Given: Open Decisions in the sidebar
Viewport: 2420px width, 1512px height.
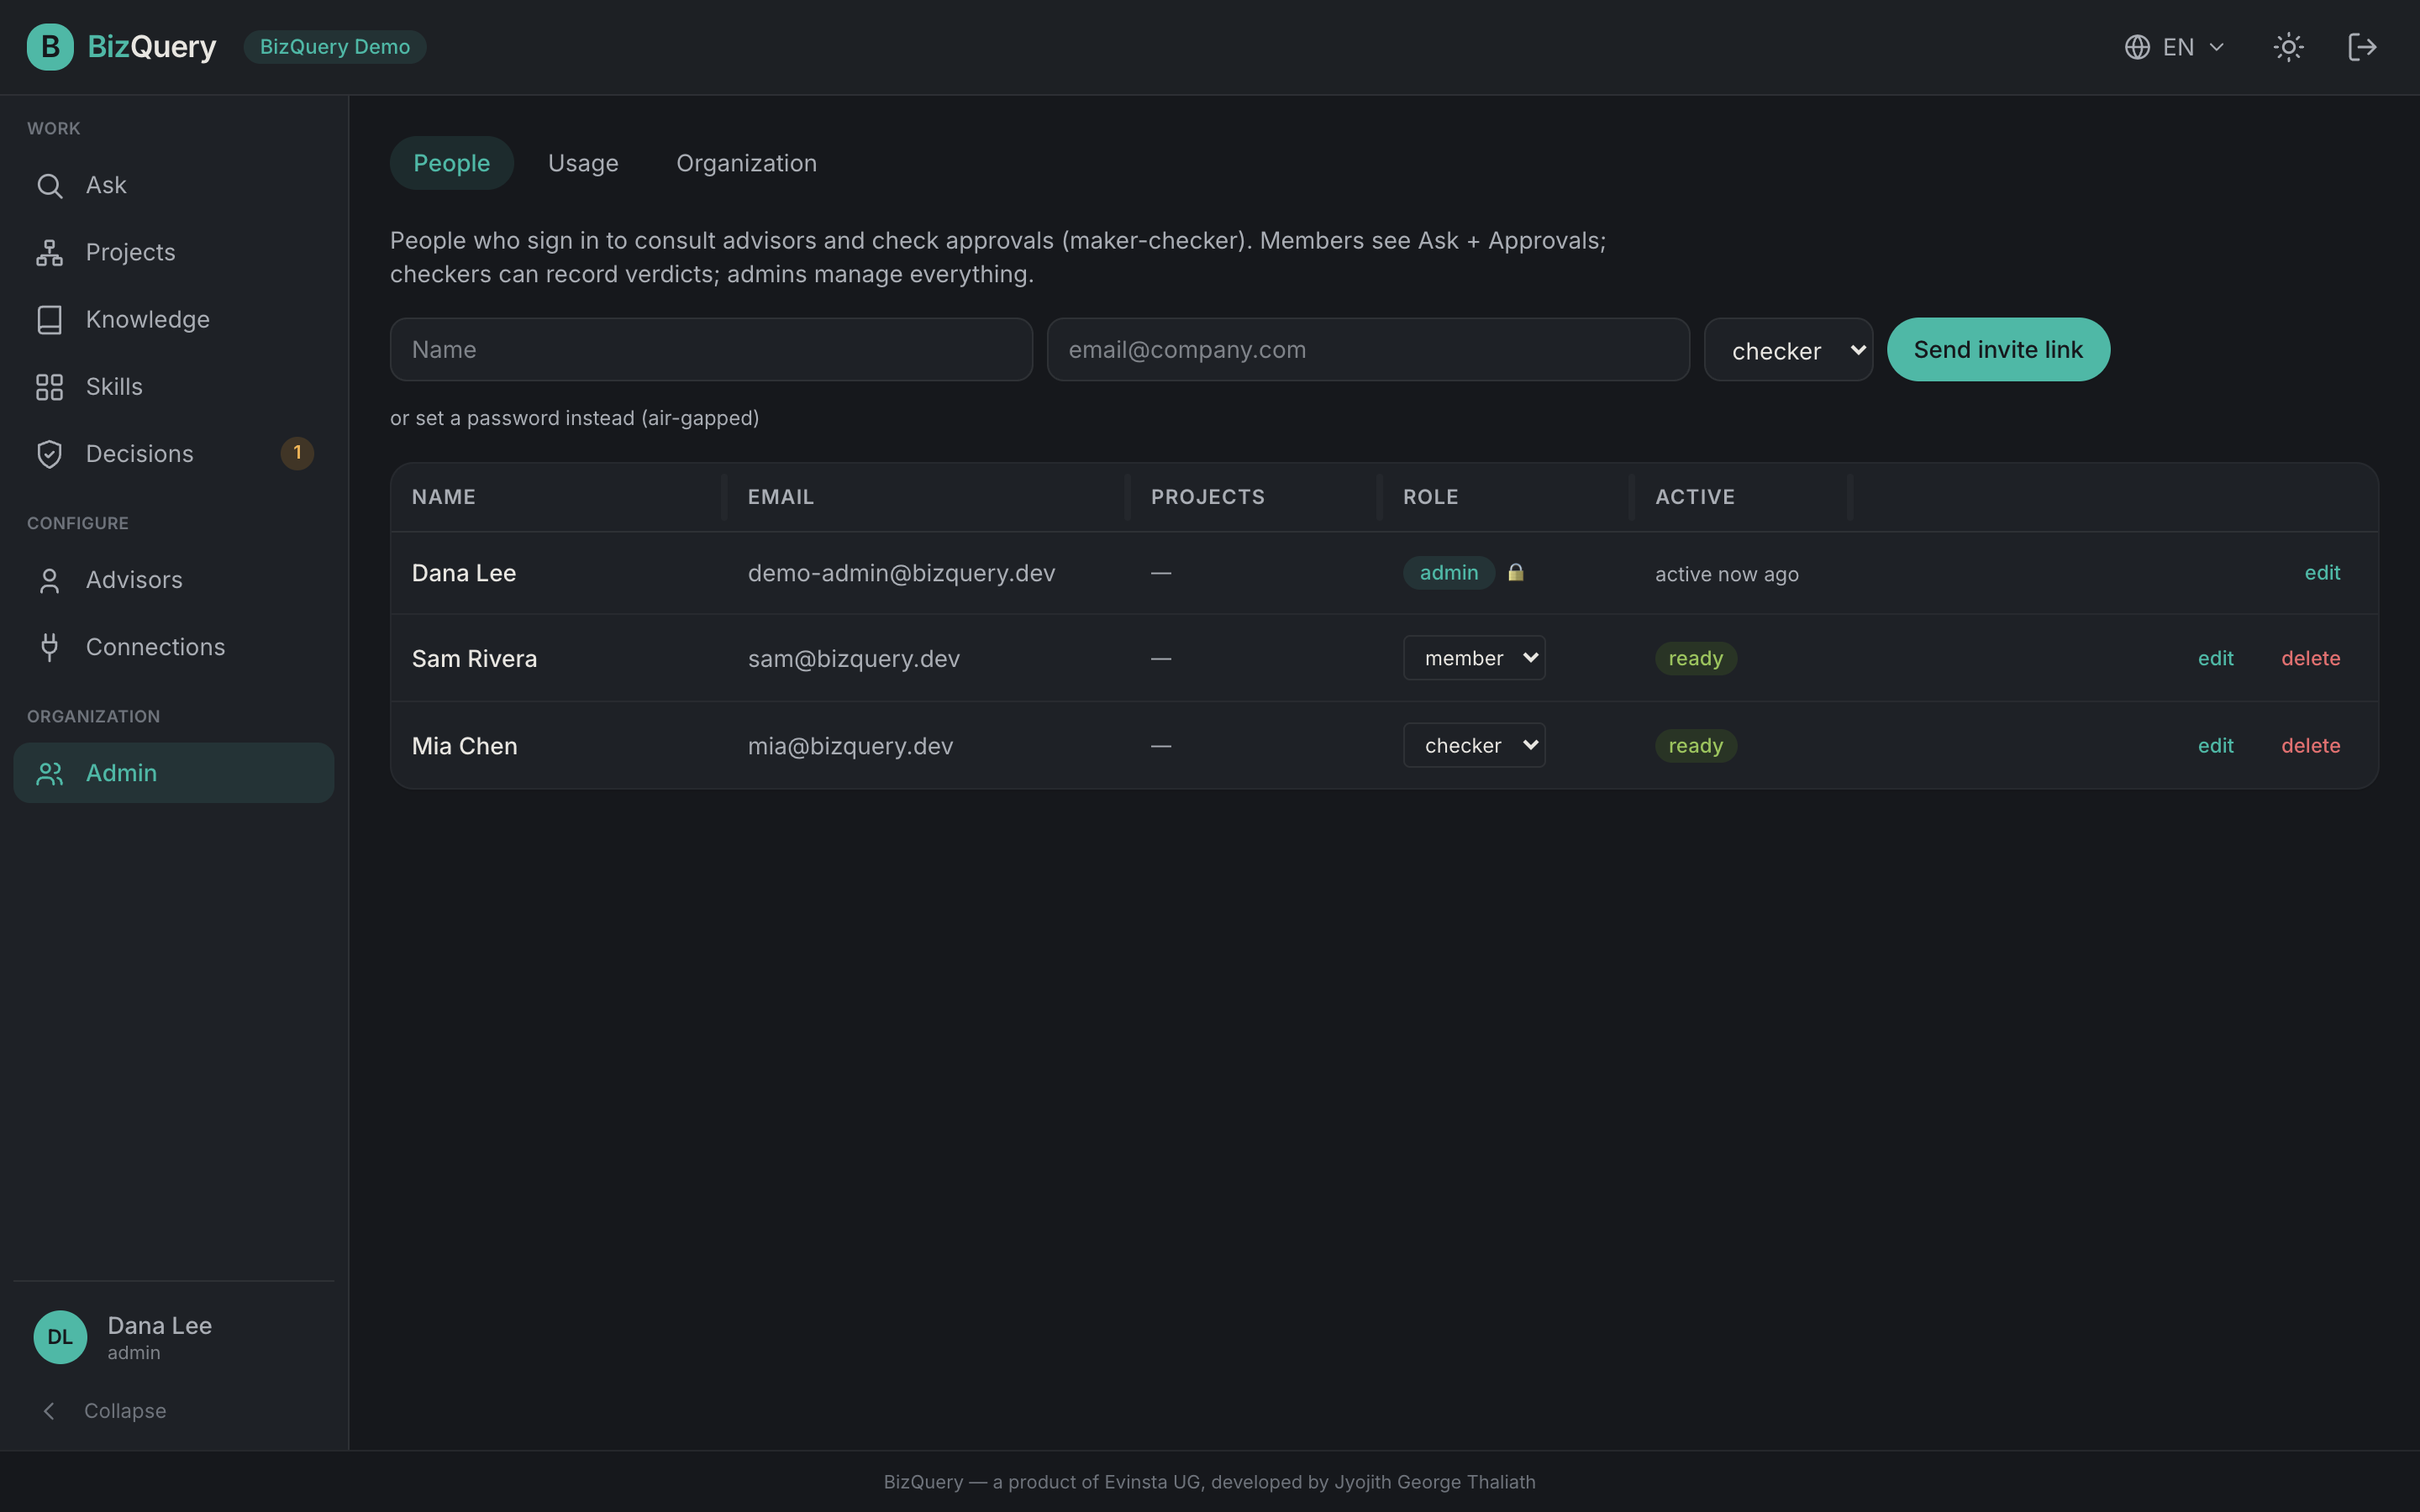Looking at the screenshot, I should pos(174,454).
